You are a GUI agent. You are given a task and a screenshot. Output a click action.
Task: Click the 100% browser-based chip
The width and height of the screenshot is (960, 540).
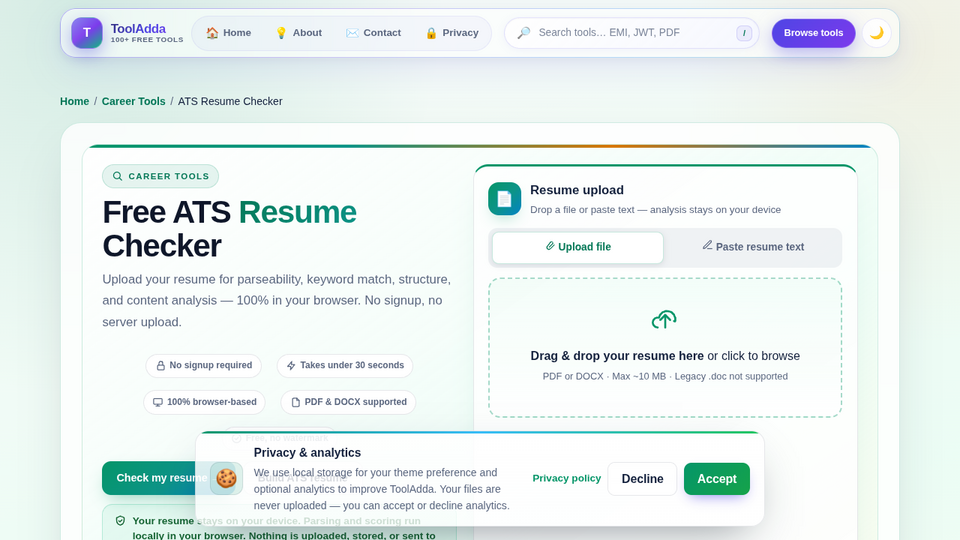click(204, 402)
